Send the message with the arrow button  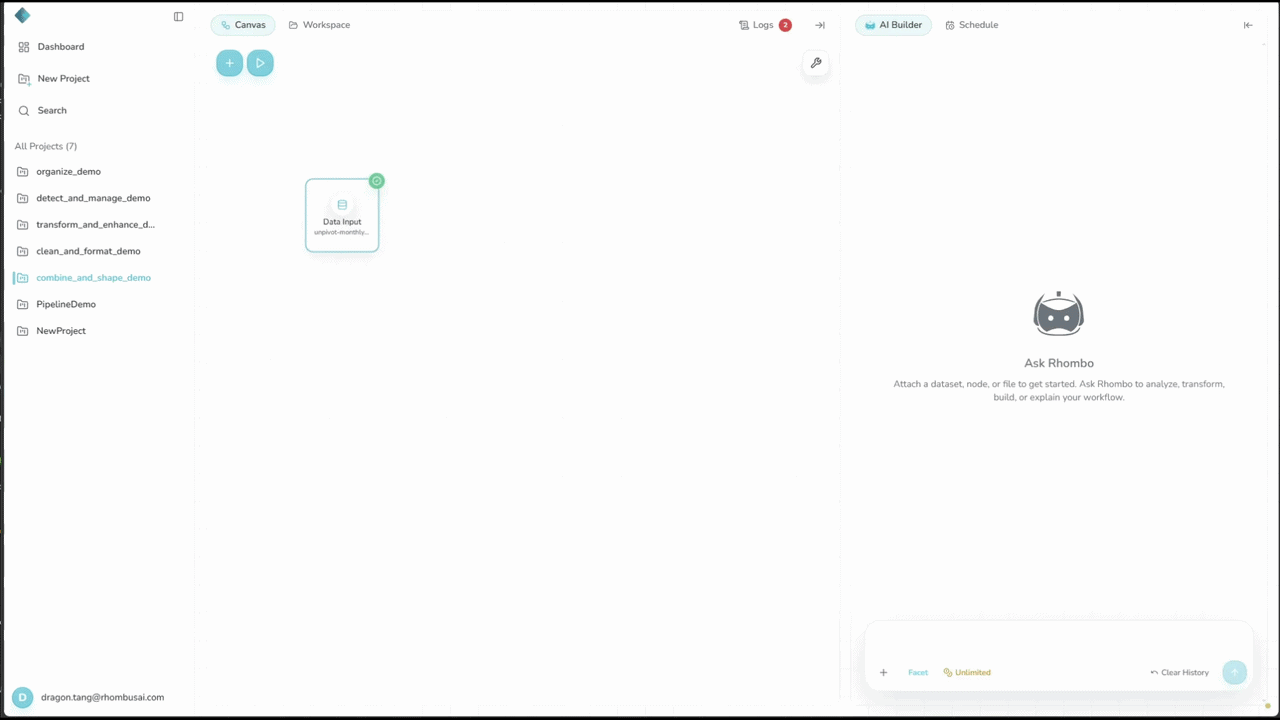[1234, 673]
